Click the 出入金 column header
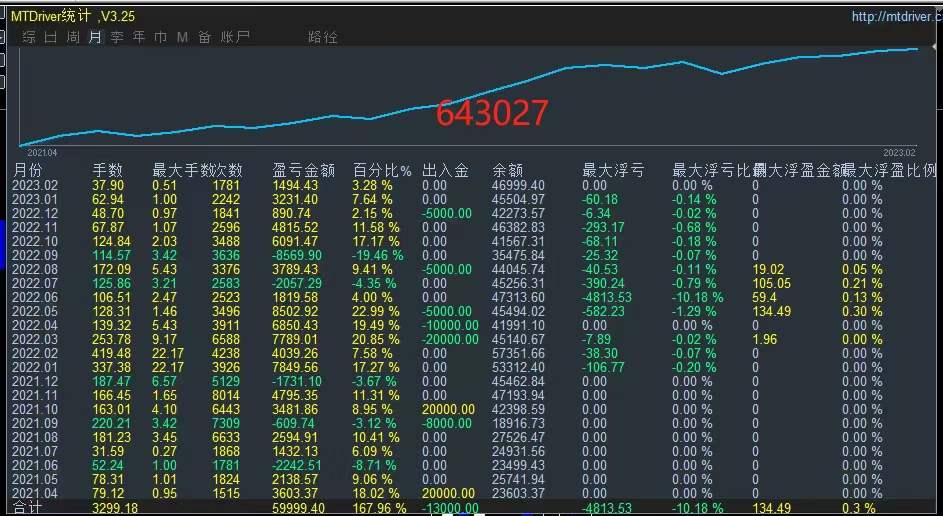The image size is (943, 516). 445,171
